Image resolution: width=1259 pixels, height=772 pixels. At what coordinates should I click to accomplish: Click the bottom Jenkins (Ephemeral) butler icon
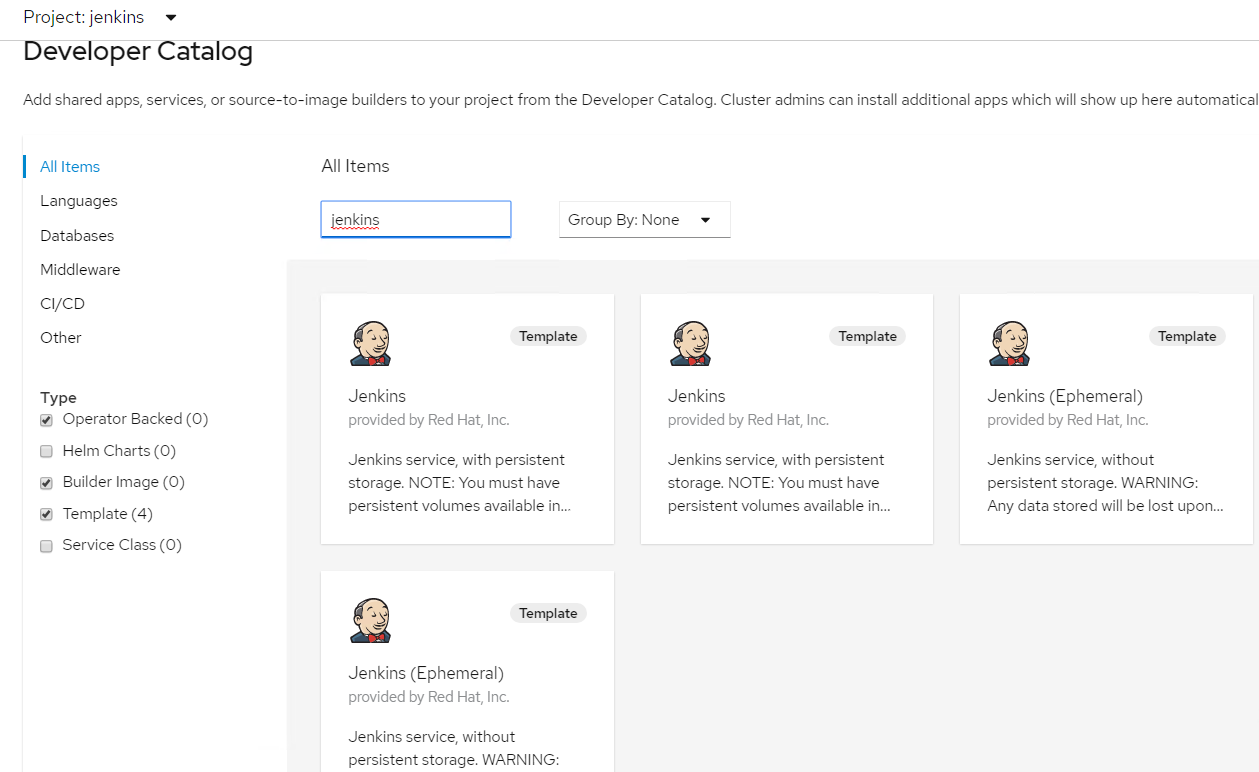[370, 621]
